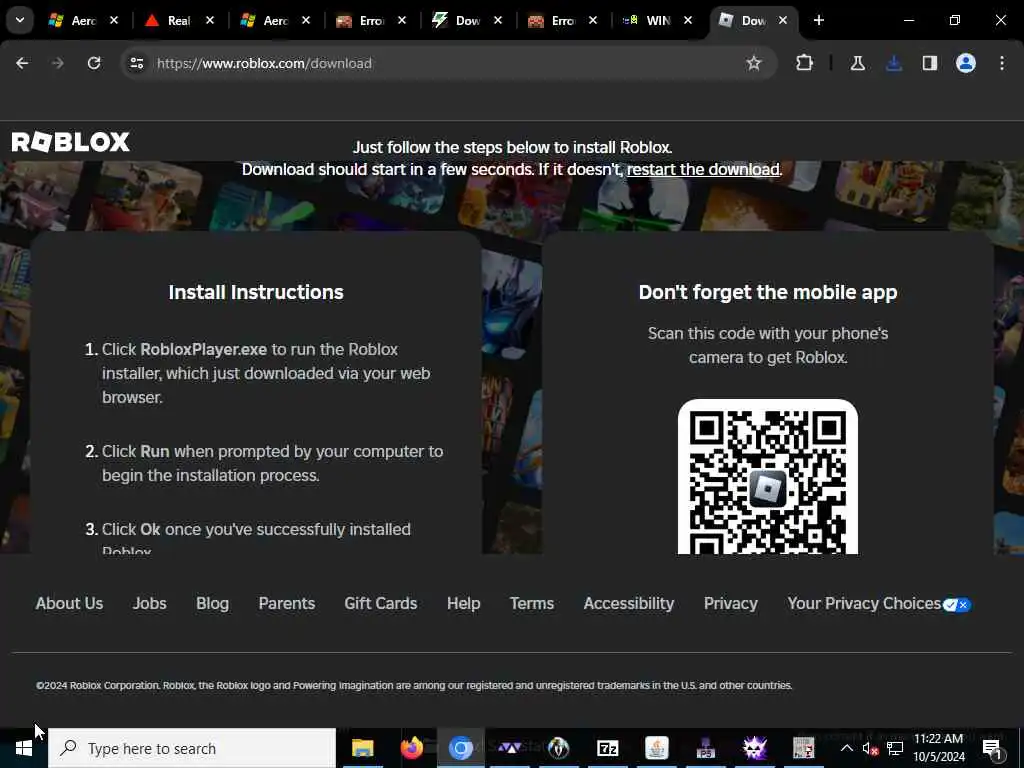Click the muted volume tray icon
Viewport: 1024px width, 768px height.
tap(870, 748)
